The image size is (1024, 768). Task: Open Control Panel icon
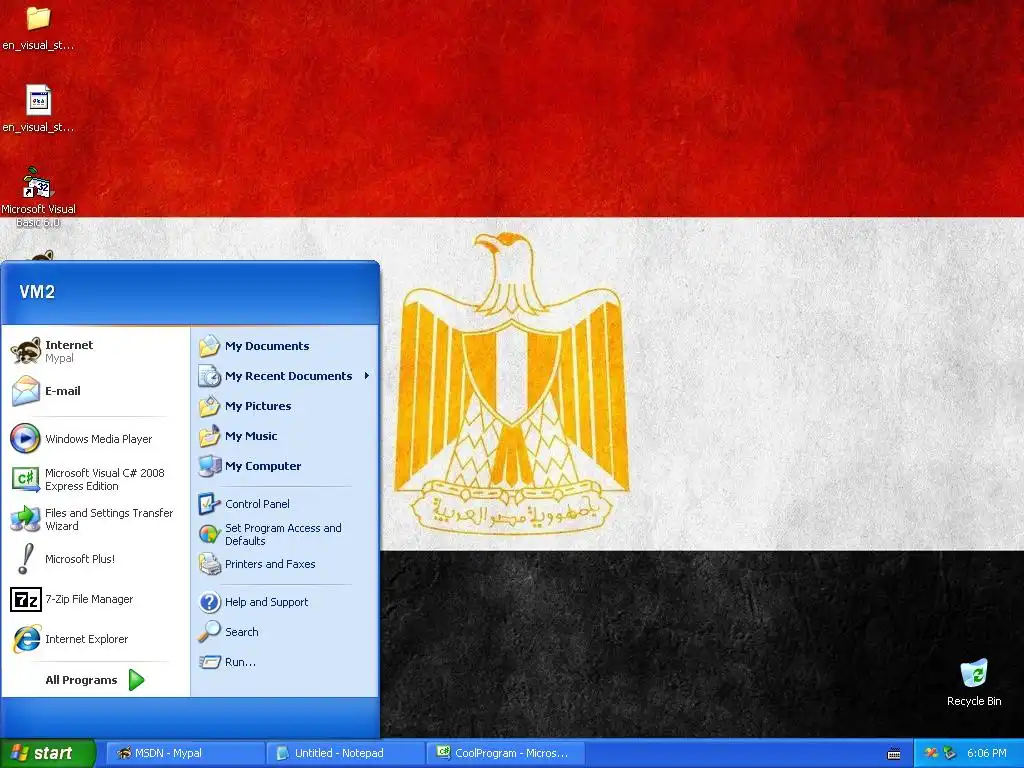pos(210,504)
